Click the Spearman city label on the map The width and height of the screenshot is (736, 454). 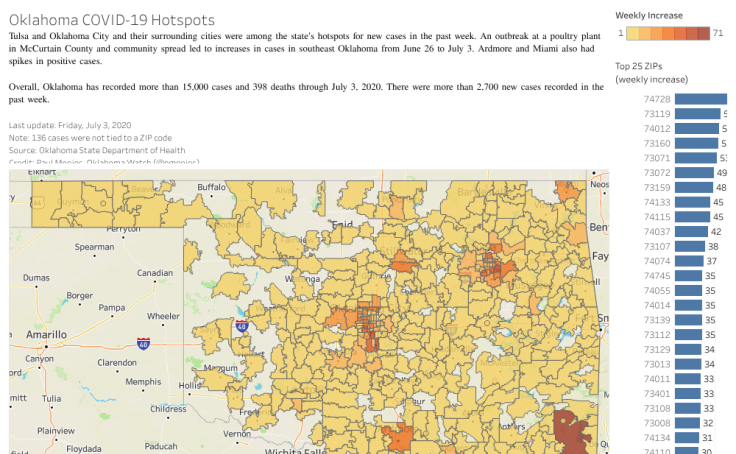pyautogui.click(x=94, y=247)
